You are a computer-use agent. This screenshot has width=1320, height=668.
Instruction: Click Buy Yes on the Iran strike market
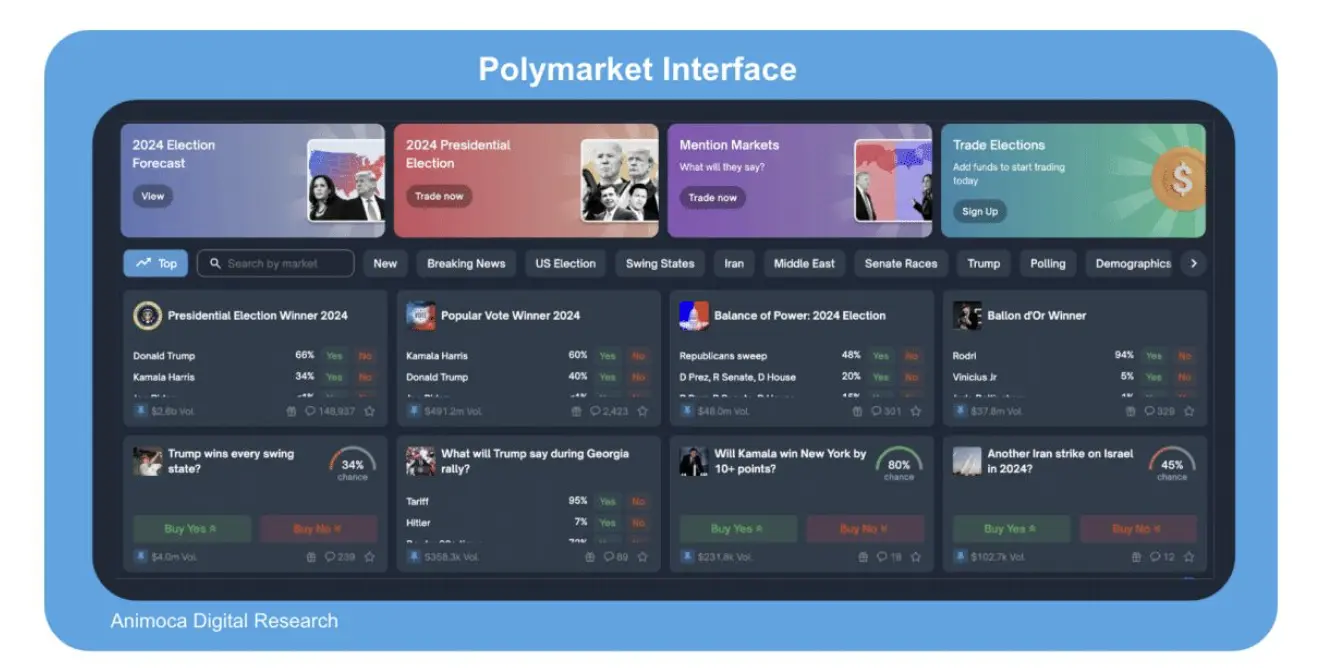coord(1012,528)
